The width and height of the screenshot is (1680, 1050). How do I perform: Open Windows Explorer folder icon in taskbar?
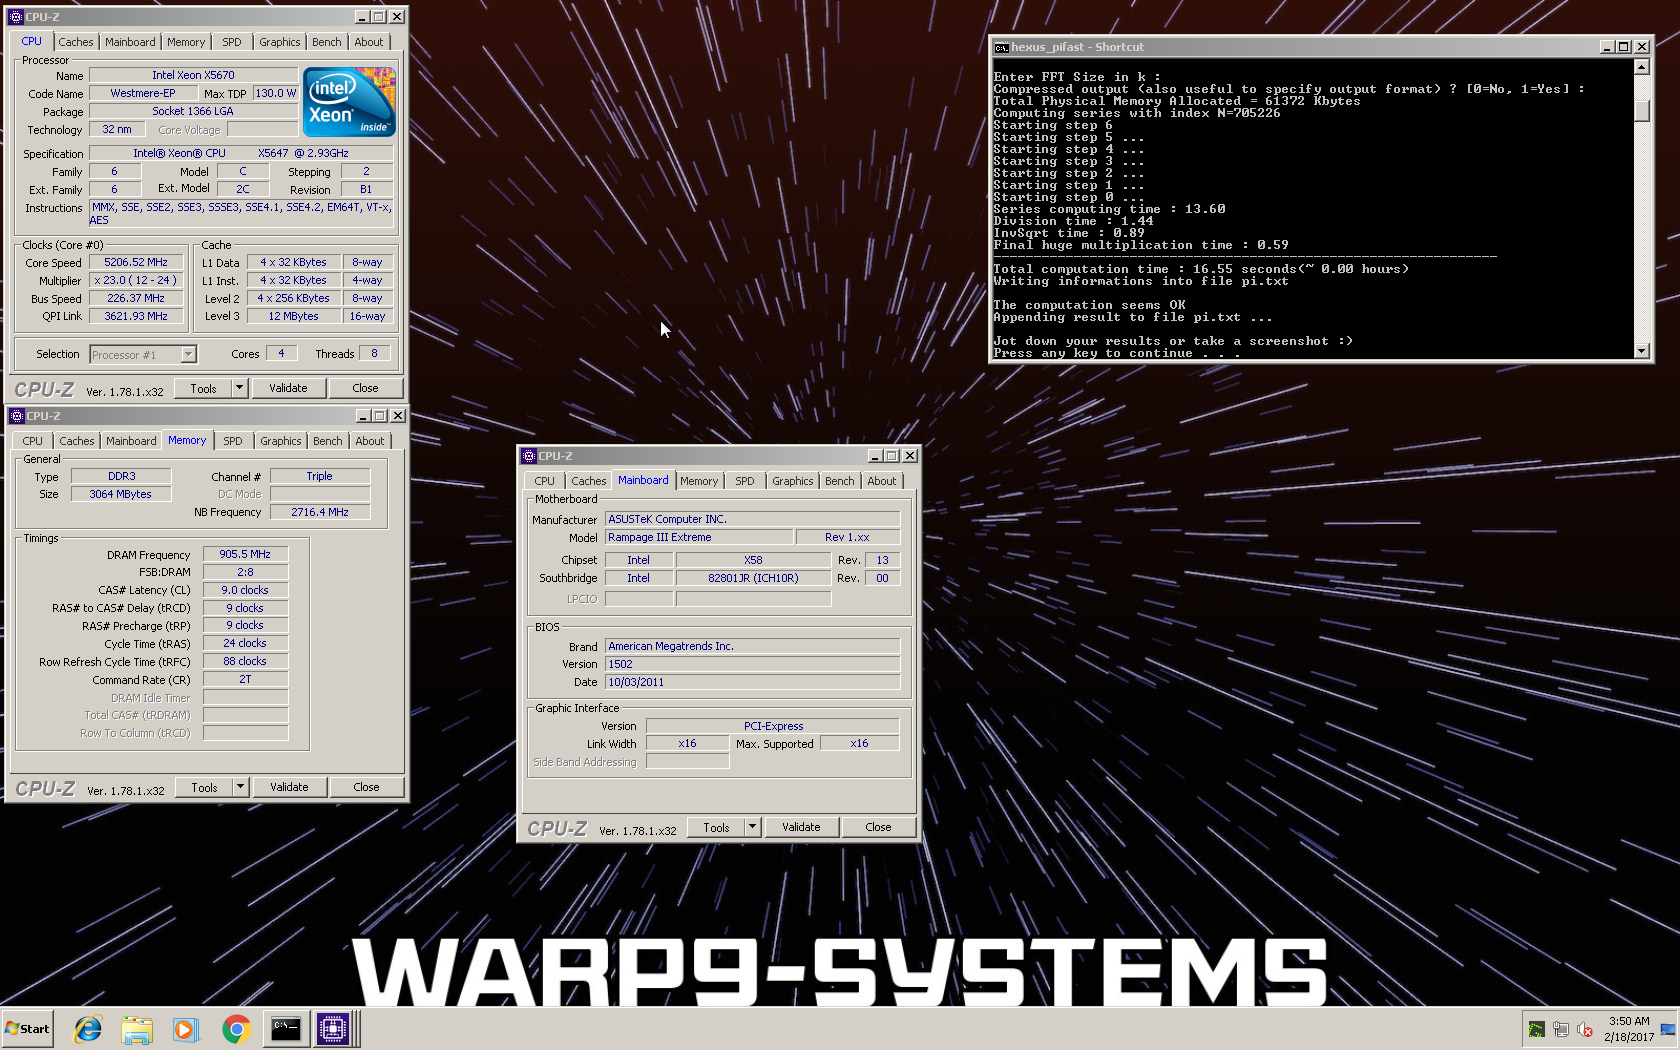[x=137, y=1029]
